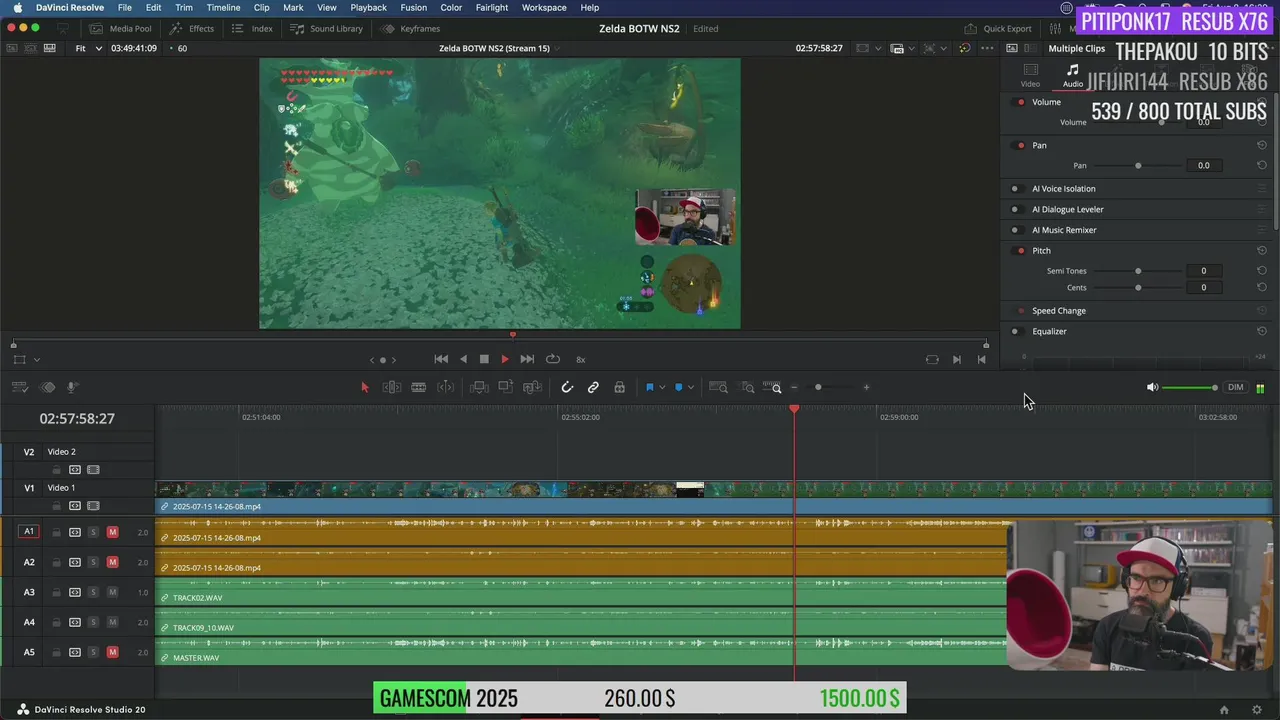This screenshot has height=720, width=1280.
Task: Click the Insert Clip icon
Action: pos(479,387)
